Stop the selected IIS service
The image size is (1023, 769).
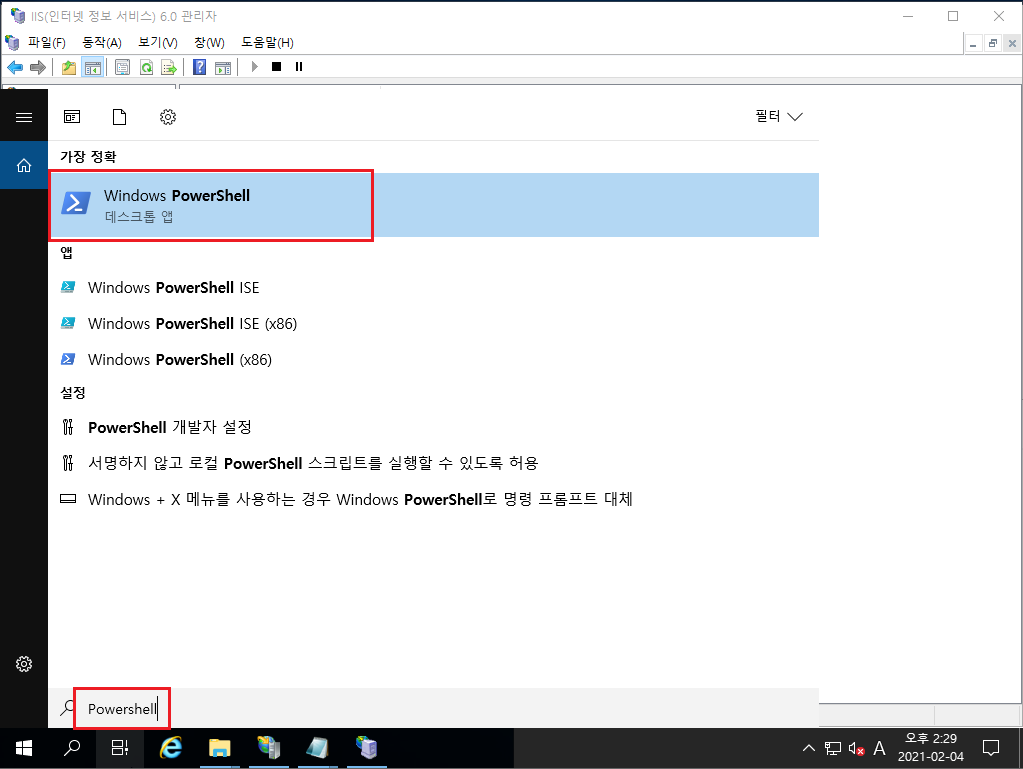click(x=277, y=67)
